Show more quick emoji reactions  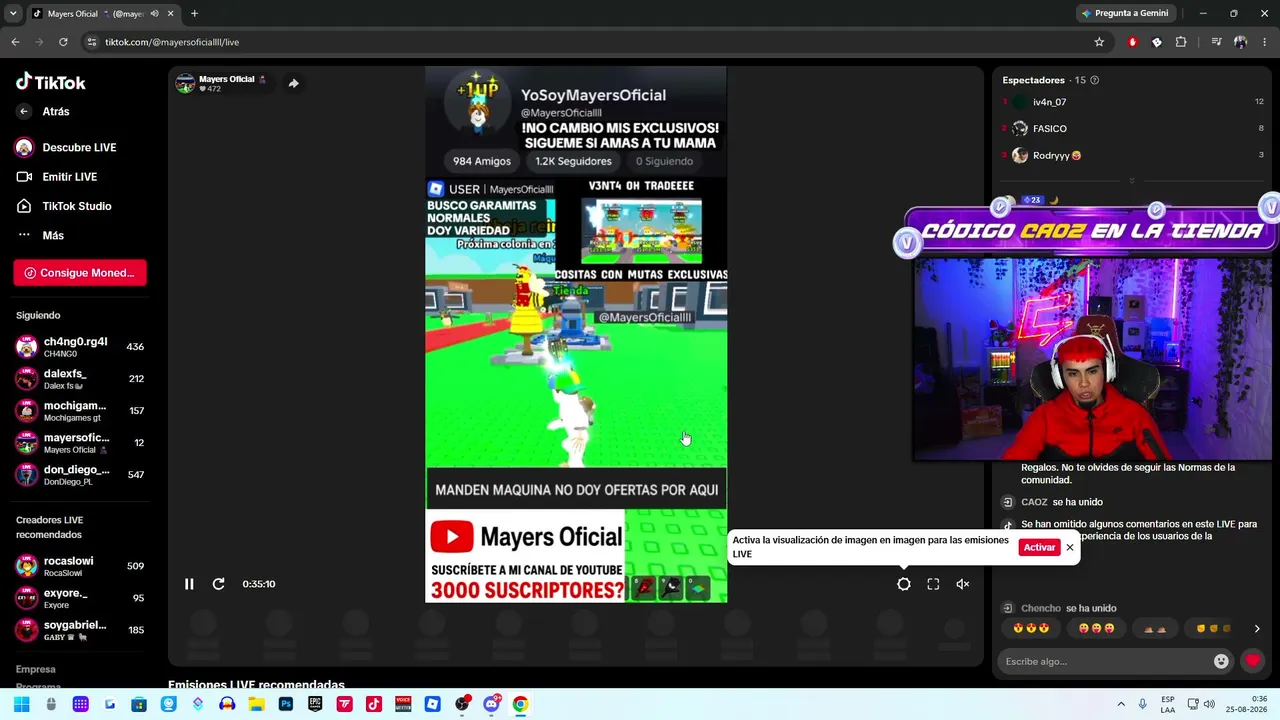point(1257,629)
